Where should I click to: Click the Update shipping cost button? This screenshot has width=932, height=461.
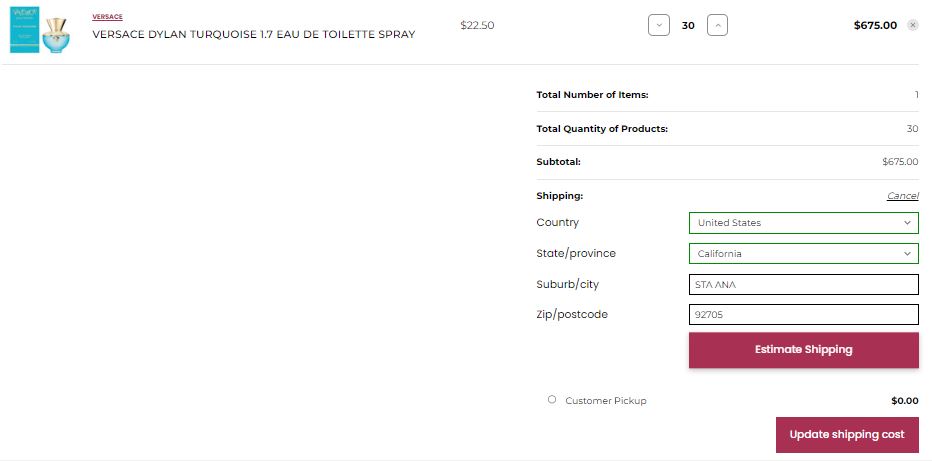click(847, 435)
